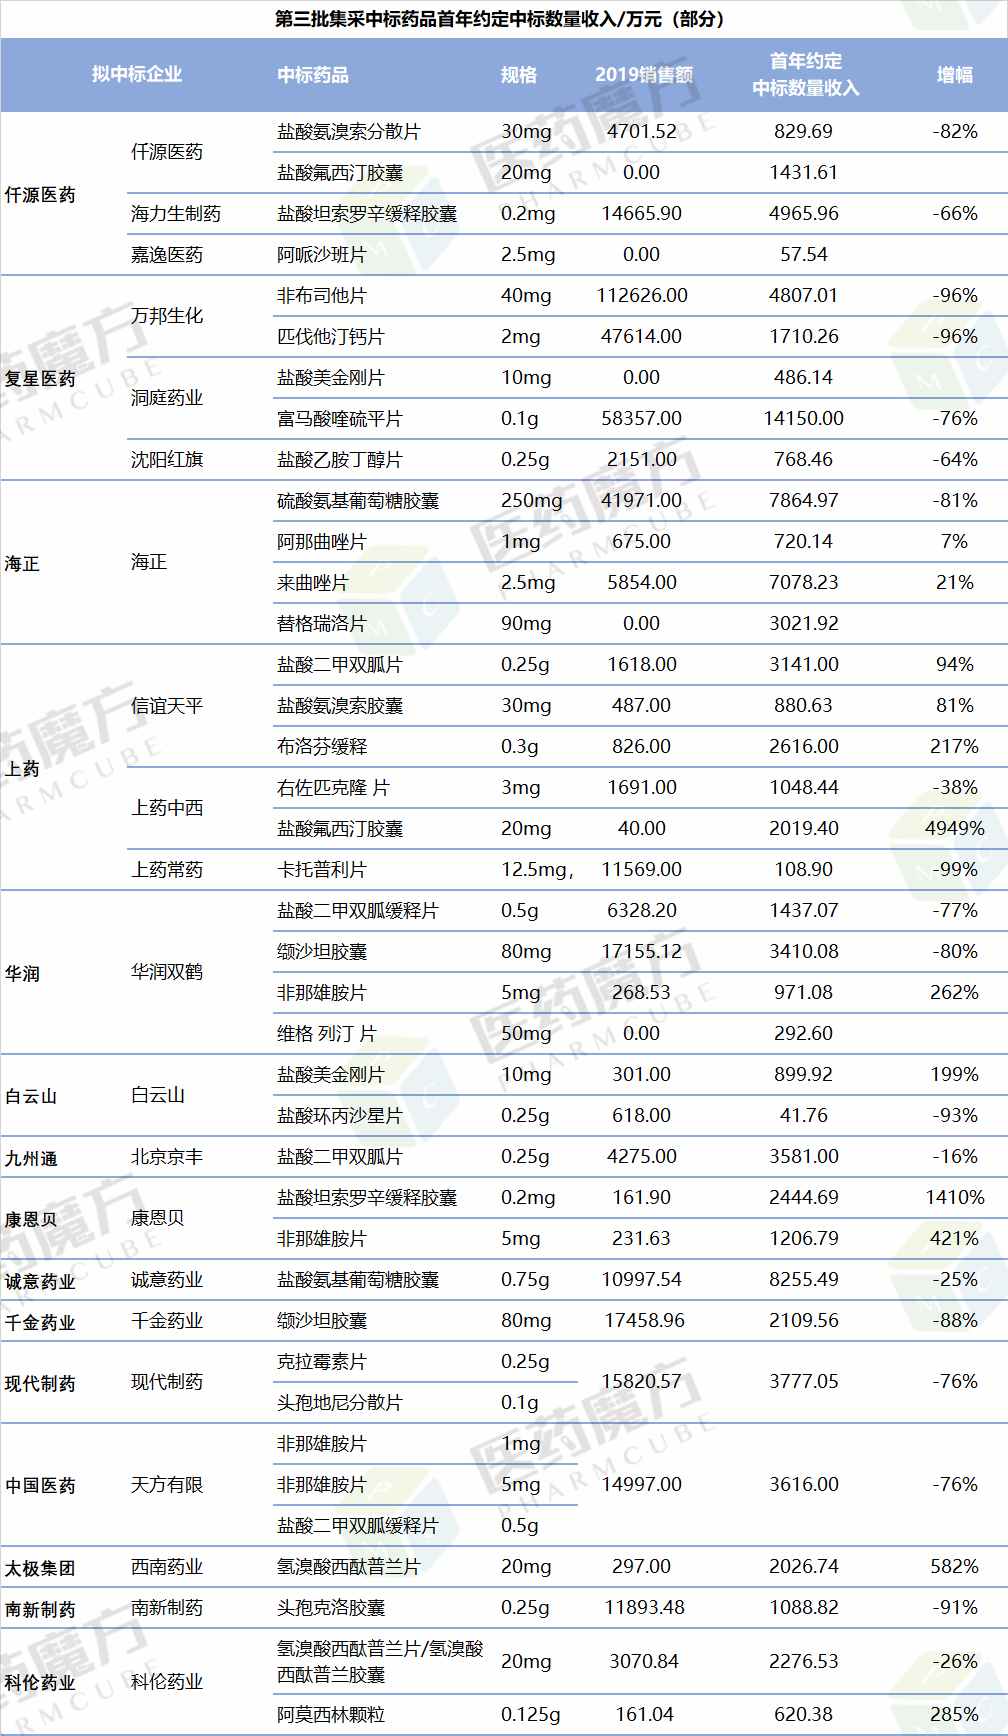The height and width of the screenshot is (1736, 1008).
Task: Click the group name 九州通
Action: coord(31,1159)
